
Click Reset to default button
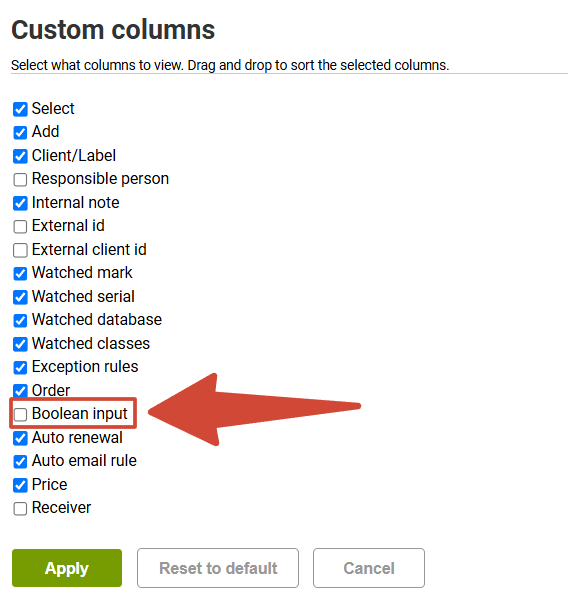[x=218, y=568]
